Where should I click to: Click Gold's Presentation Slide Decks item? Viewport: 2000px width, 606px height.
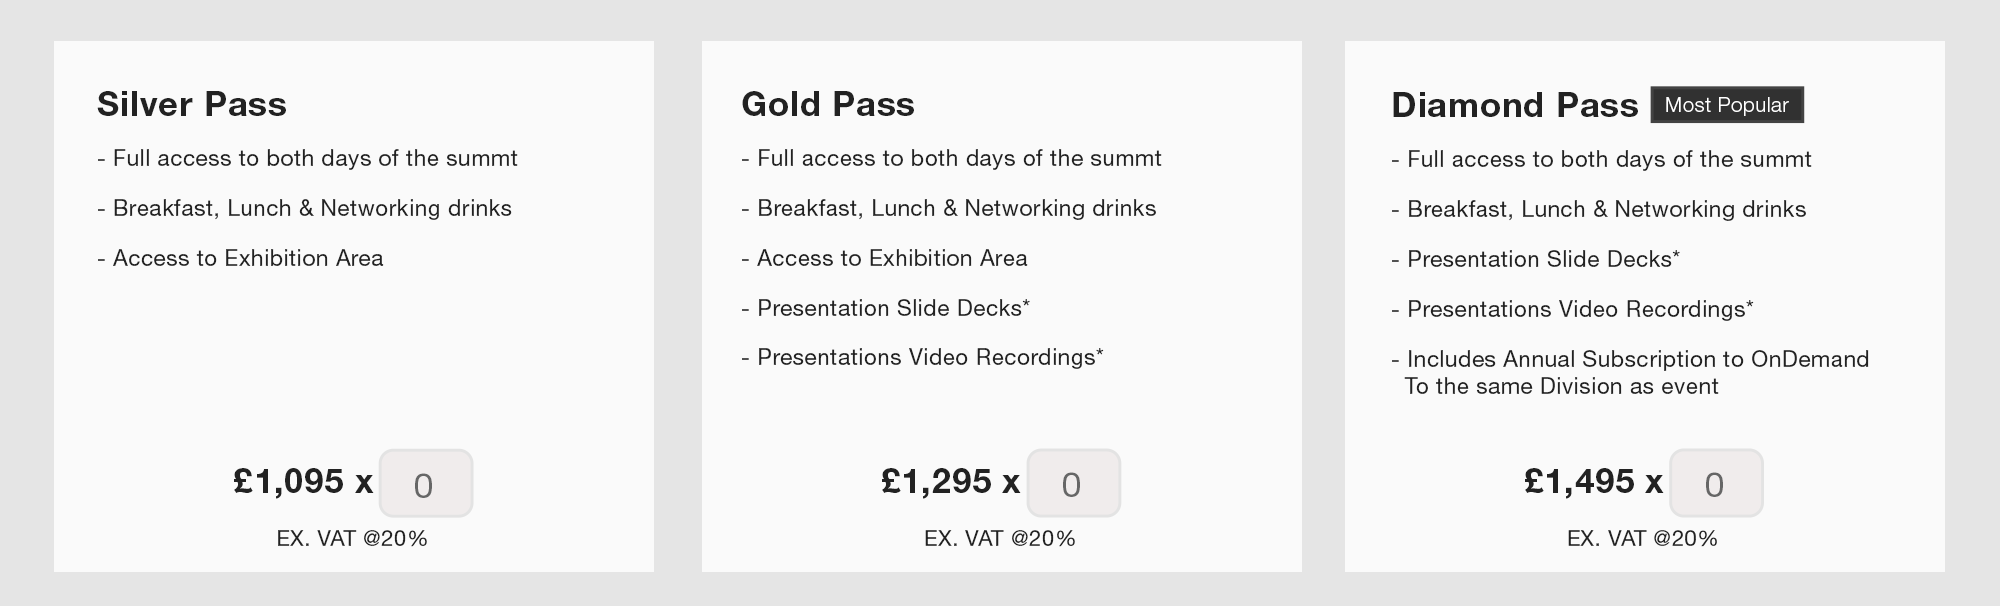(x=886, y=308)
